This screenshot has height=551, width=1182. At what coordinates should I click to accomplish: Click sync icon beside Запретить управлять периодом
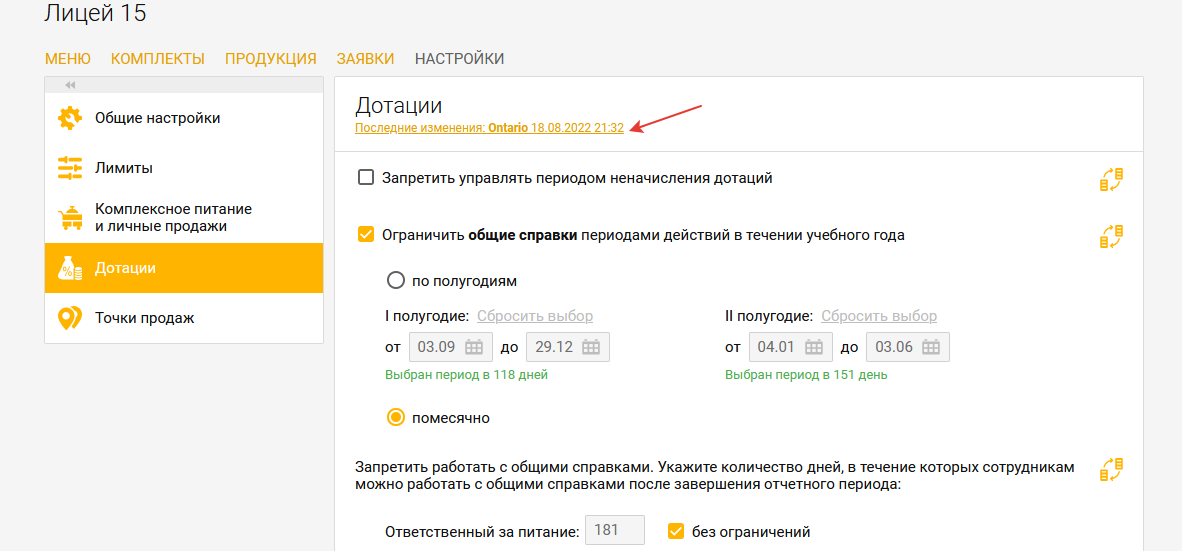(x=1111, y=179)
